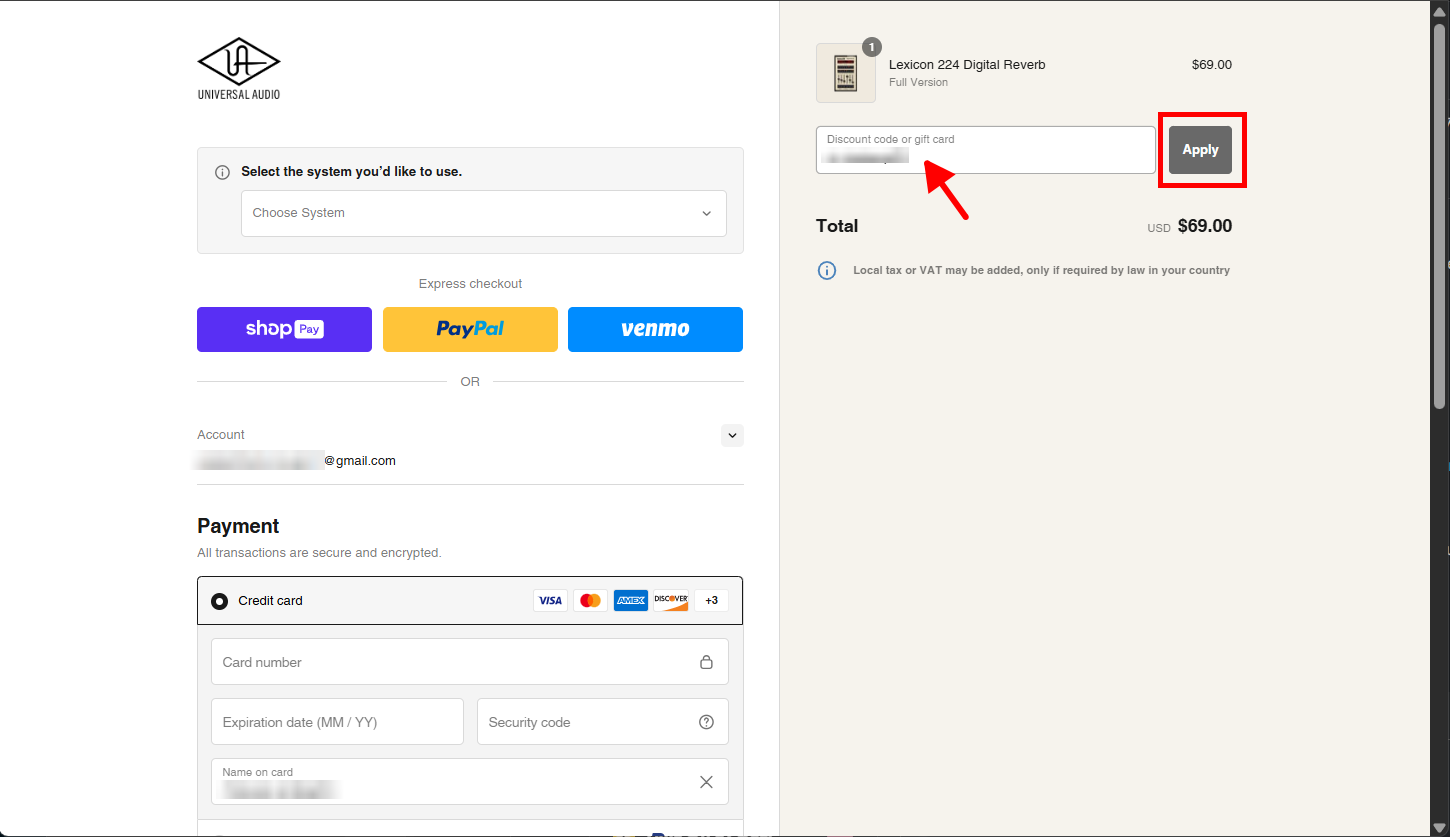The height and width of the screenshot is (837, 1450).
Task: Click the local tax or VAT notice
Action: pyautogui.click(x=1041, y=270)
